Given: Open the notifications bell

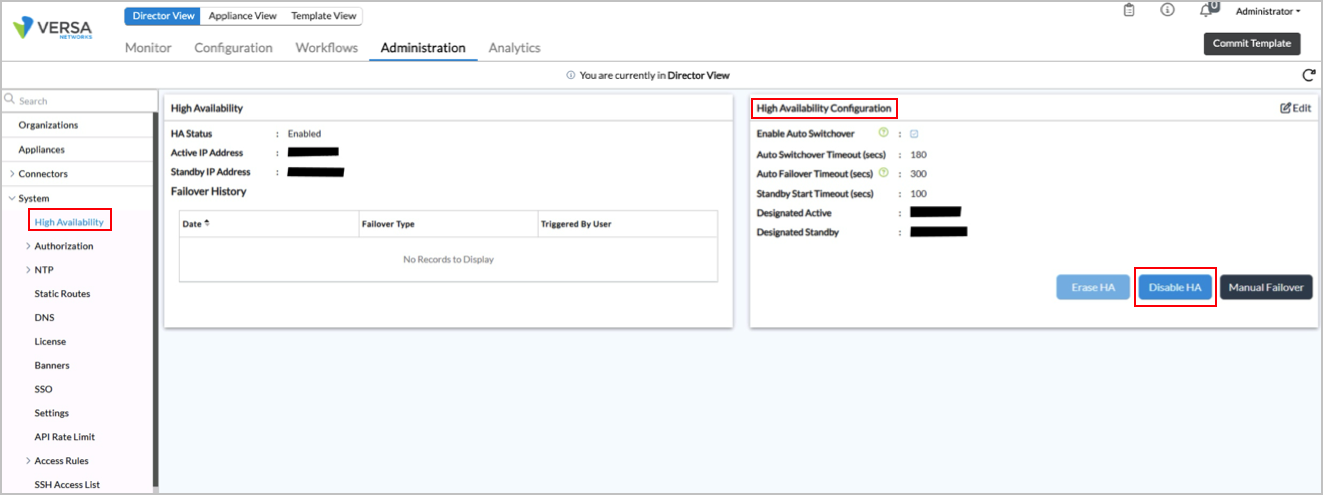Looking at the screenshot, I should 1206,11.
